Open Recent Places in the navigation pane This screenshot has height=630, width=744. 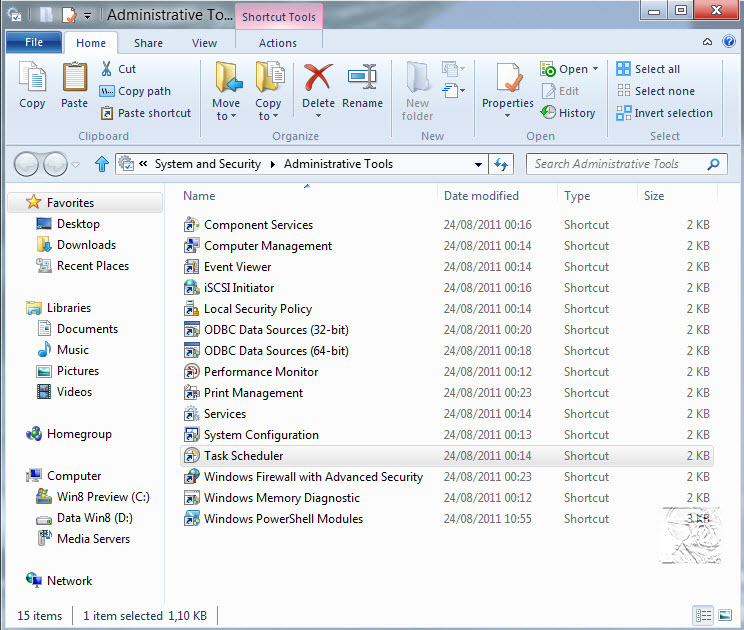tap(83, 266)
